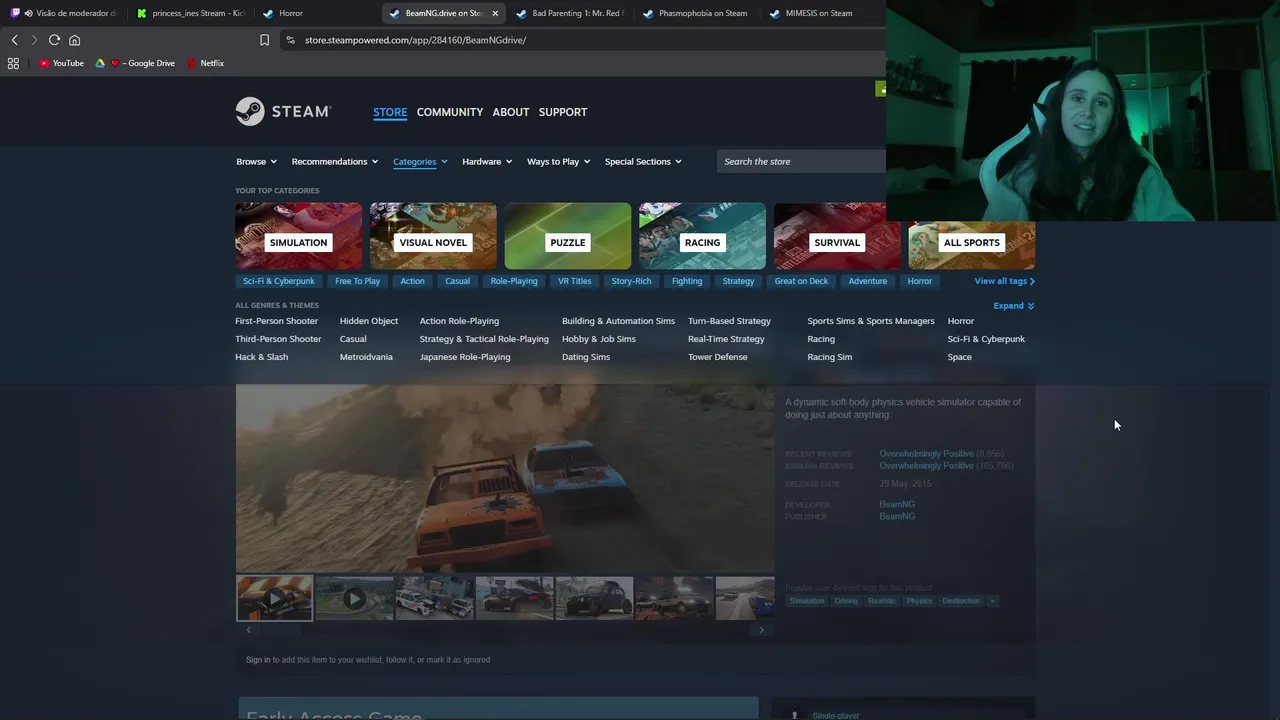This screenshot has height=720, width=1280.
Task: Open Space genre link
Action: click(x=959, y=357)
